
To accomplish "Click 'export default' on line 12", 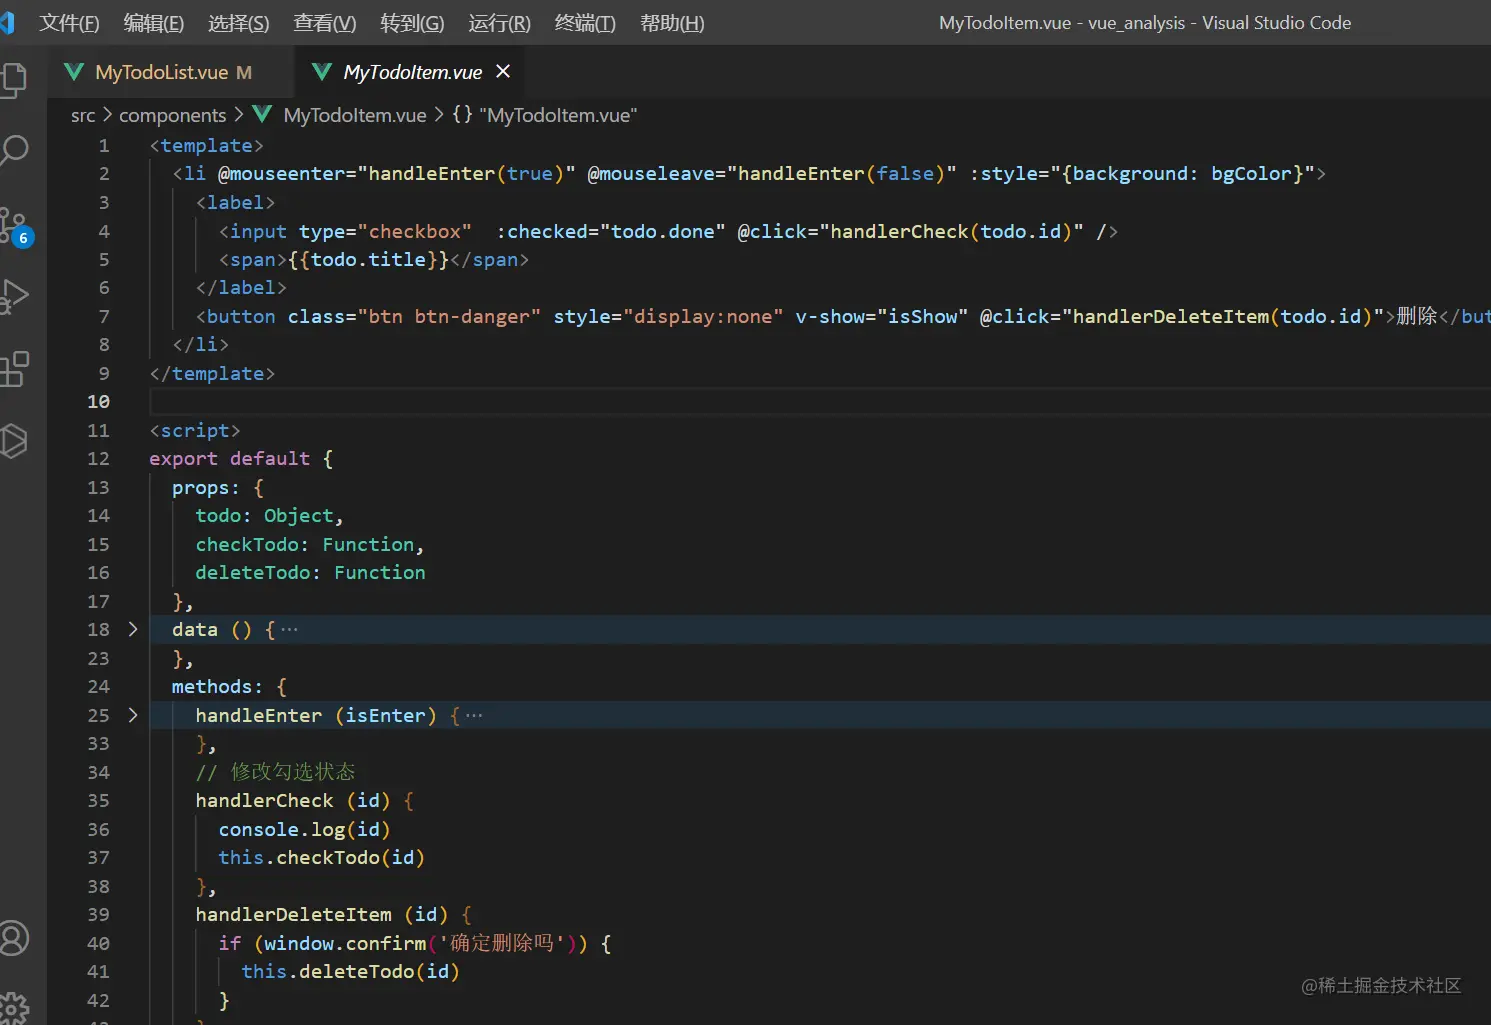I will click(x=230, y=459).
